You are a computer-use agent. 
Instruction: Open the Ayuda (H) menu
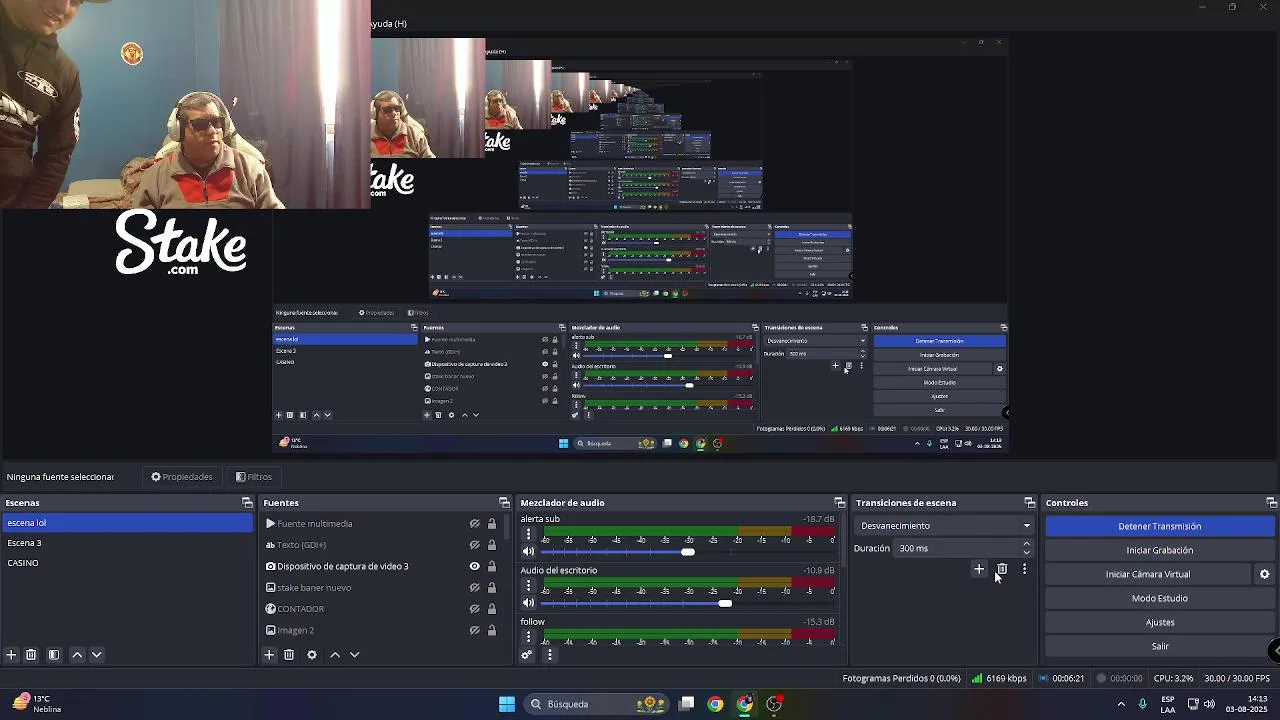(x=388, y=23)
